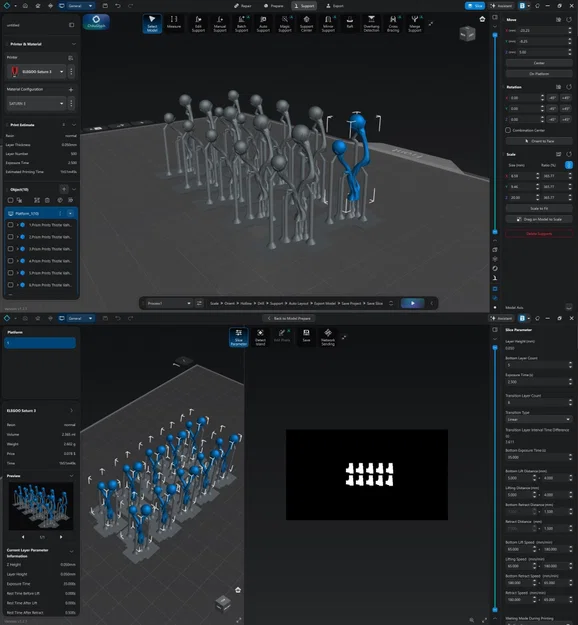Select the Measure tool
This screenshot has height=625, width=578.
174,22
